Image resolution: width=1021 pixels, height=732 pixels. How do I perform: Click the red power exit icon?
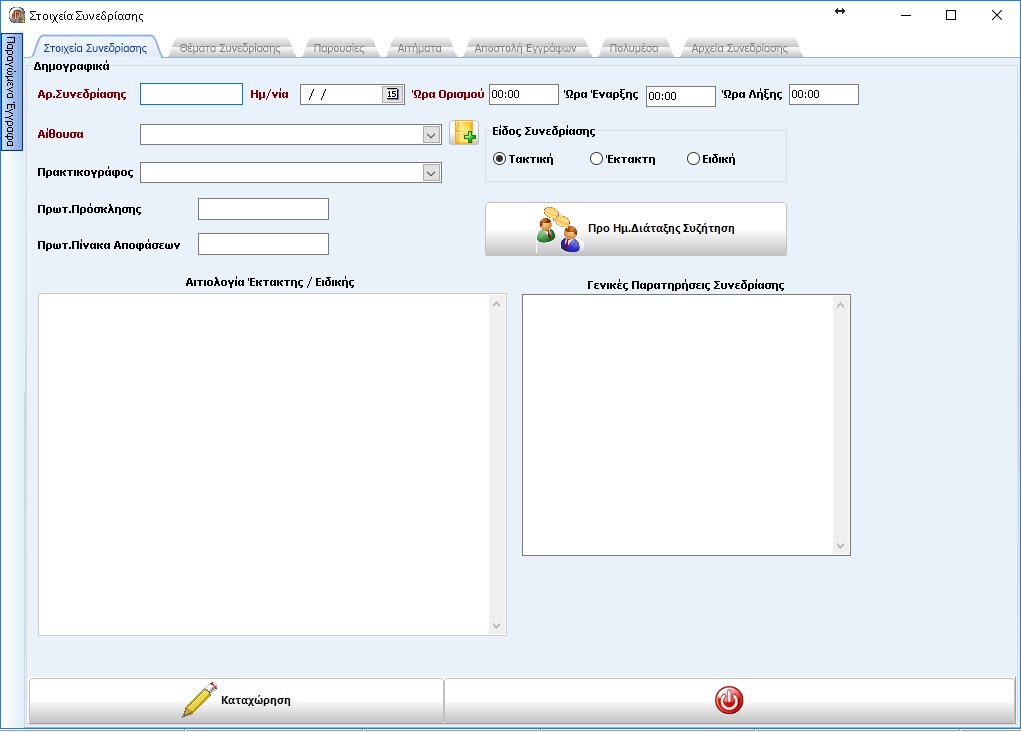(x=729, y=701)
